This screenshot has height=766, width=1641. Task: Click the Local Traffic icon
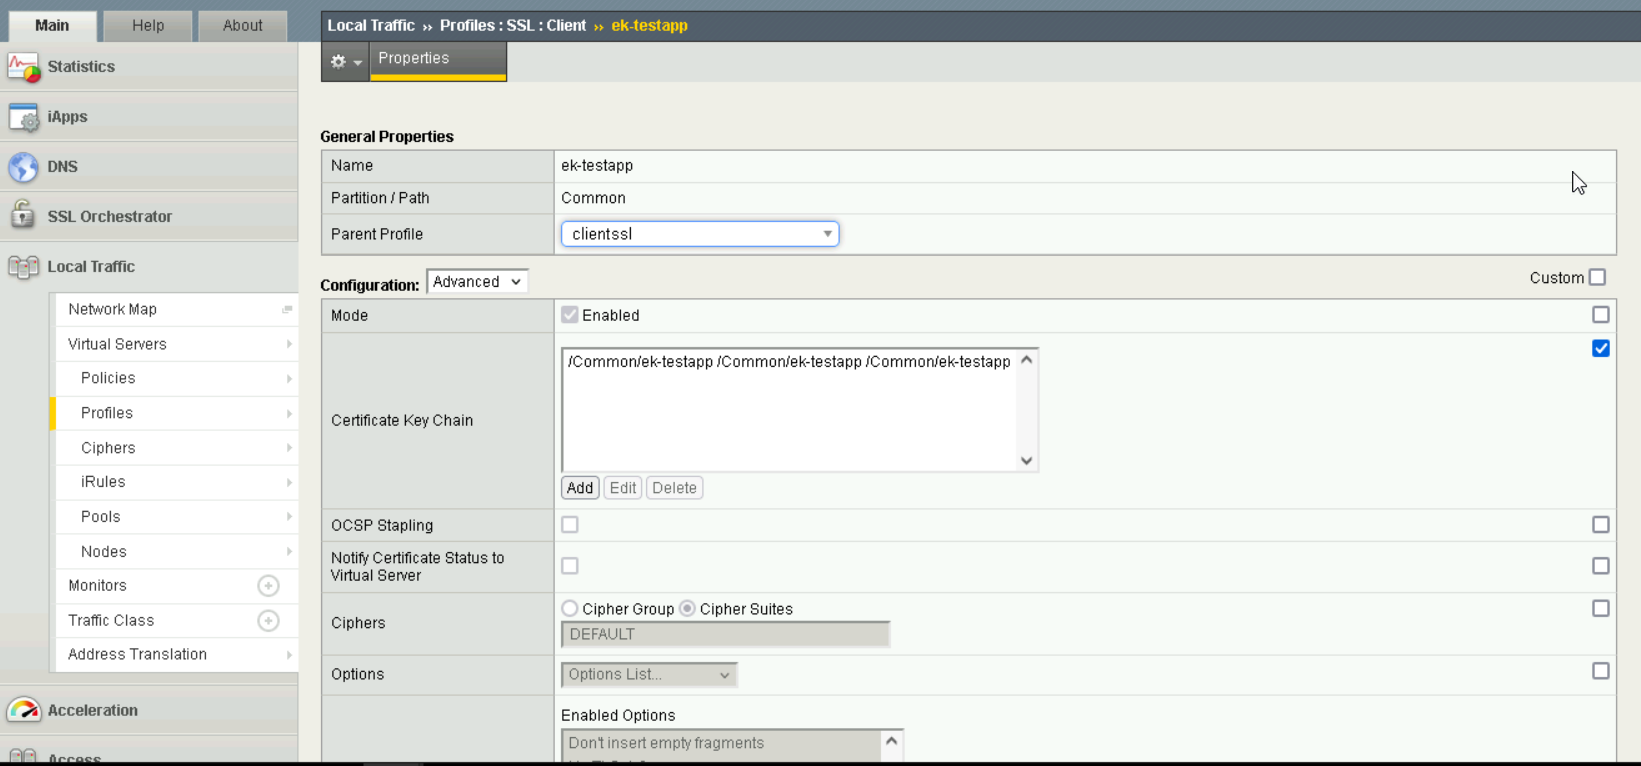pos(23,267)
